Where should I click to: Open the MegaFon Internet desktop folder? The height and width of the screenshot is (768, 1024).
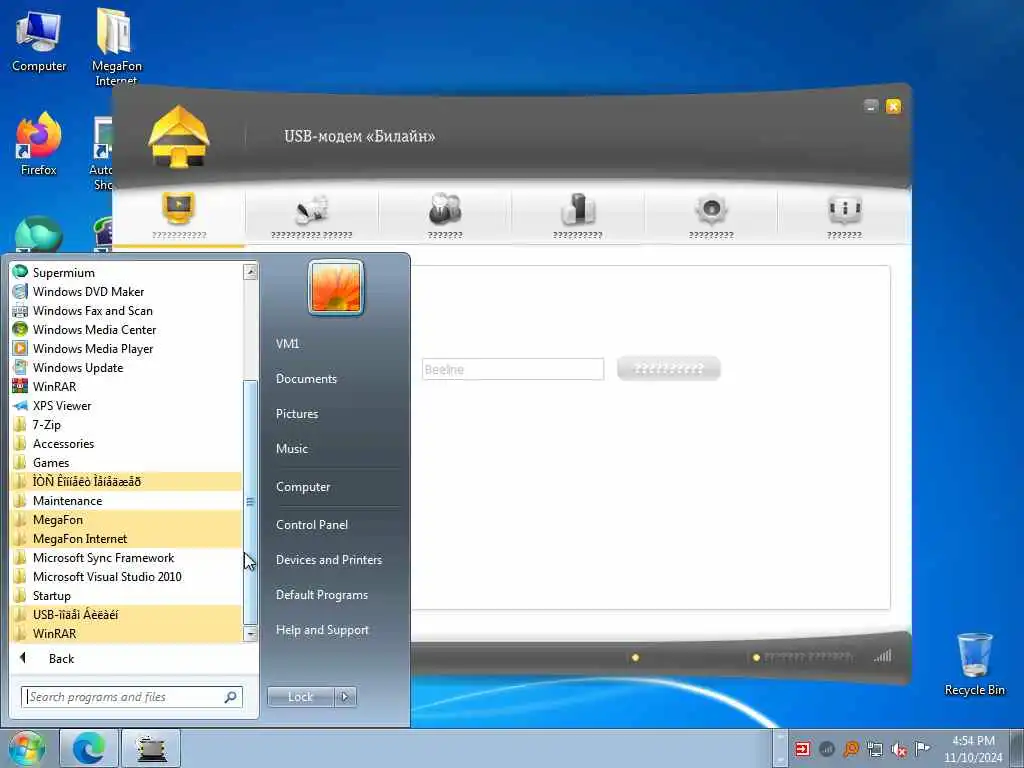[x=116, y=46]
